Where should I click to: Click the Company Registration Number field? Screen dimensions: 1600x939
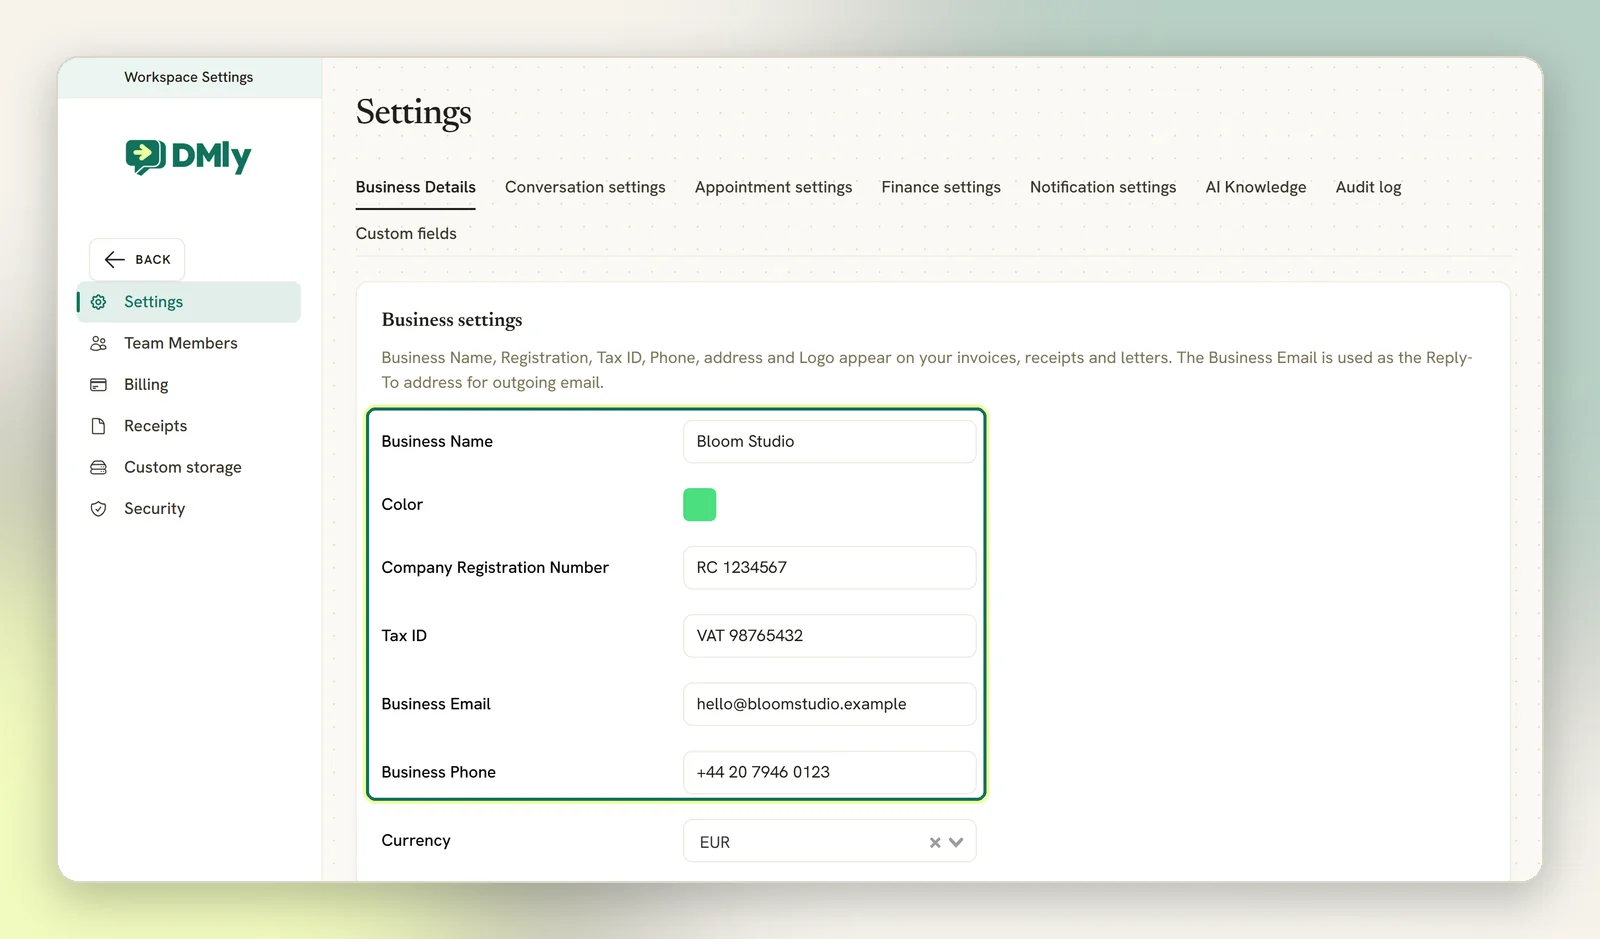(x=829, y=568)
